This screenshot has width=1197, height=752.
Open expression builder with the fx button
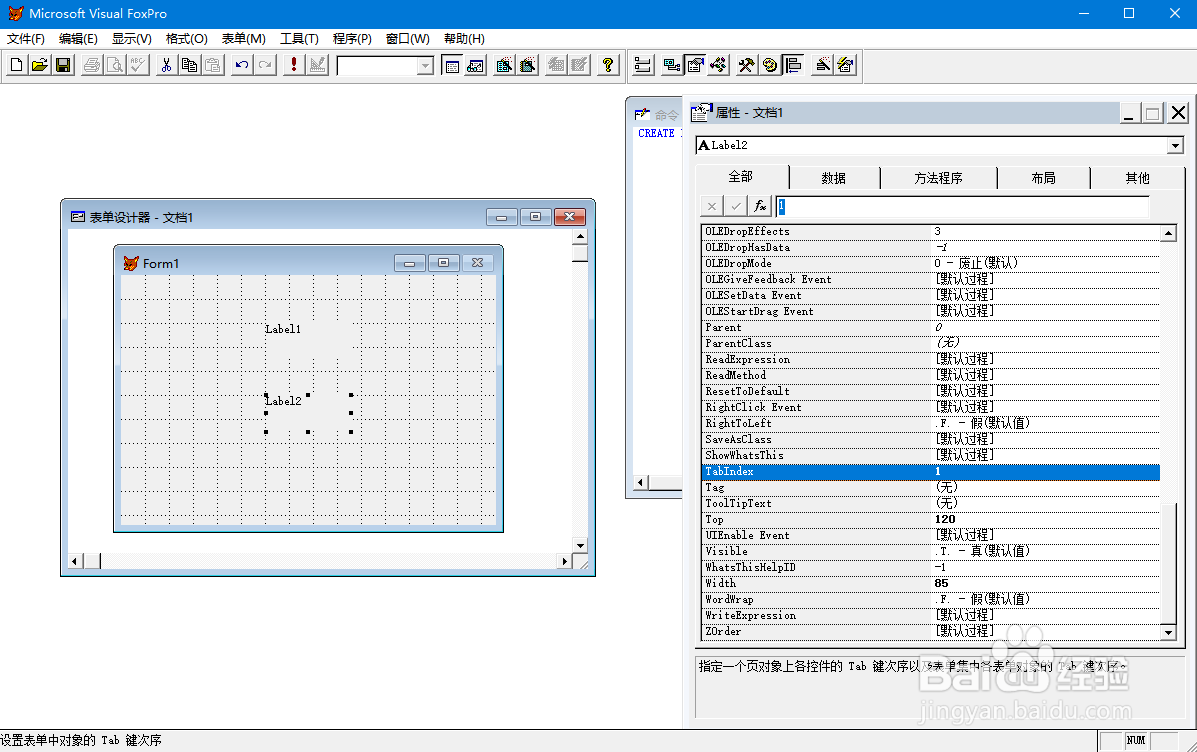coord(760,206)
